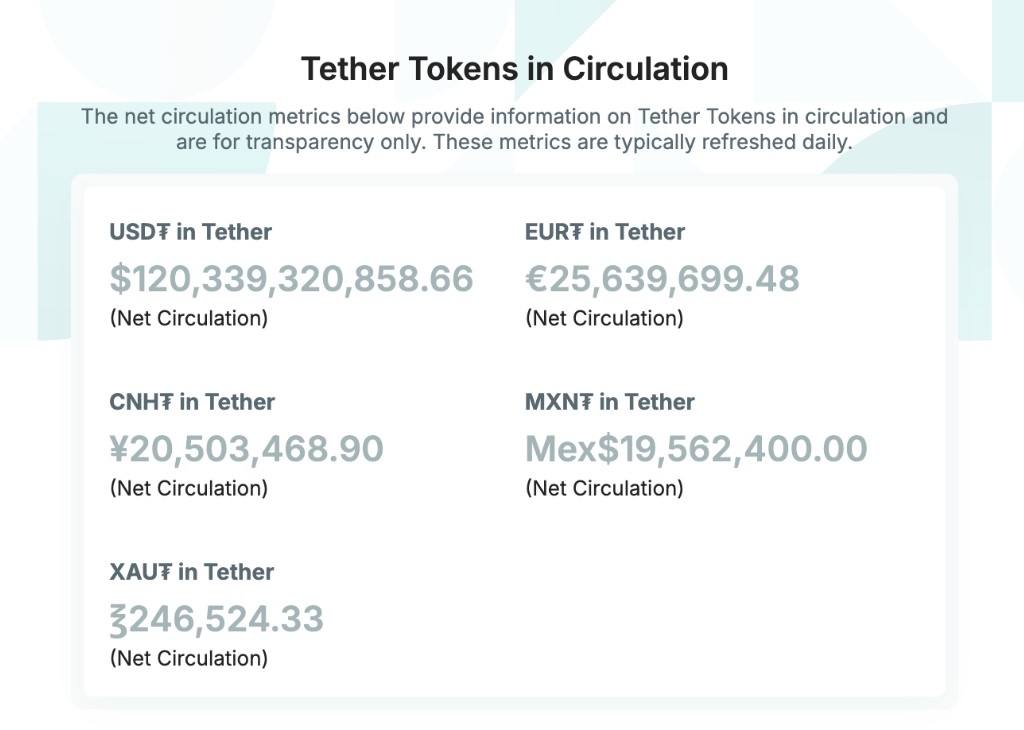The image size is (1024, 730).
Task: Click Net Circulation caption under CNH₮ amount
Action: [x=189, y=489]
